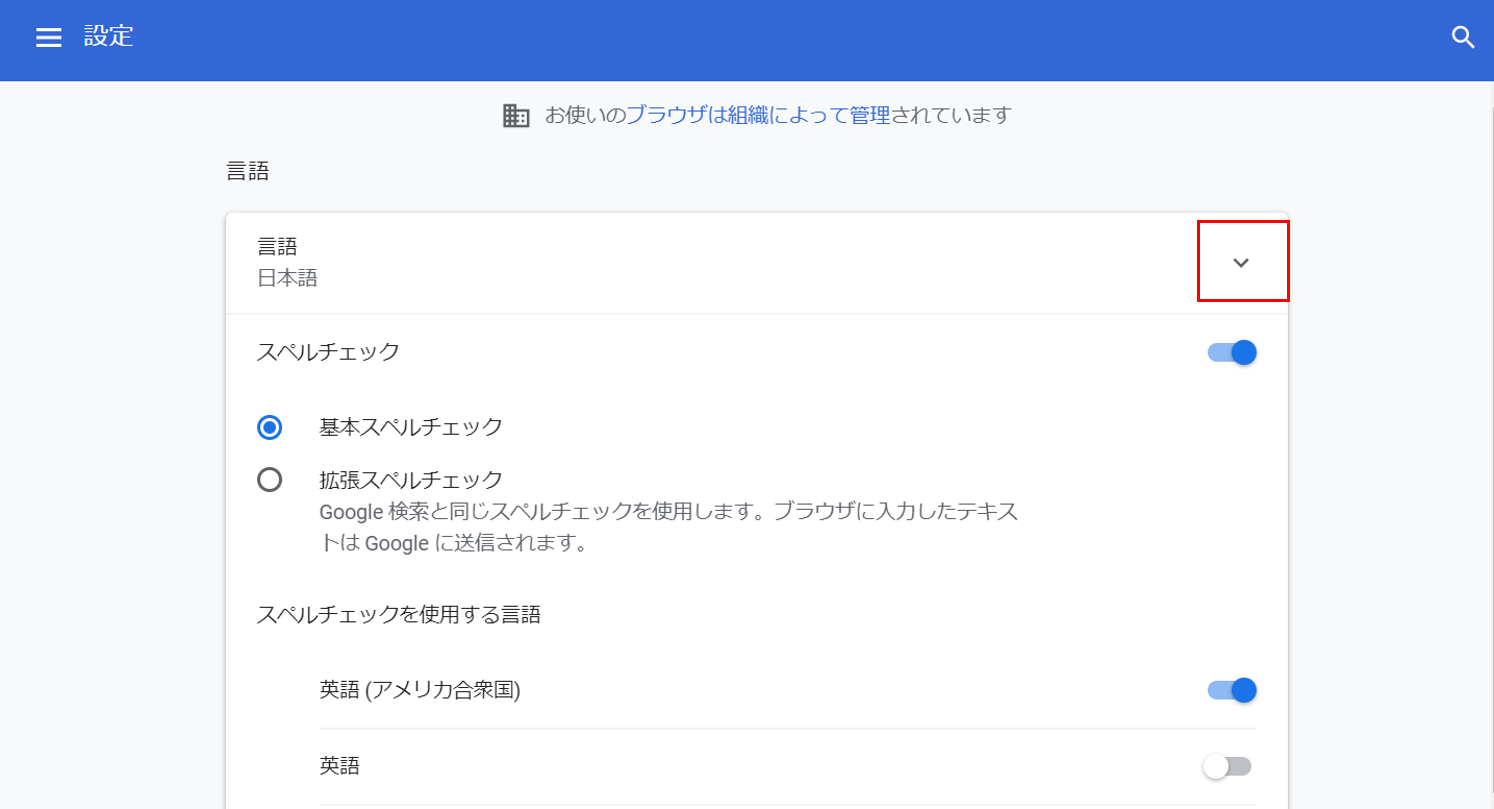Click the organization building icon
1494x809 pixels.
(x=517, y=115)
